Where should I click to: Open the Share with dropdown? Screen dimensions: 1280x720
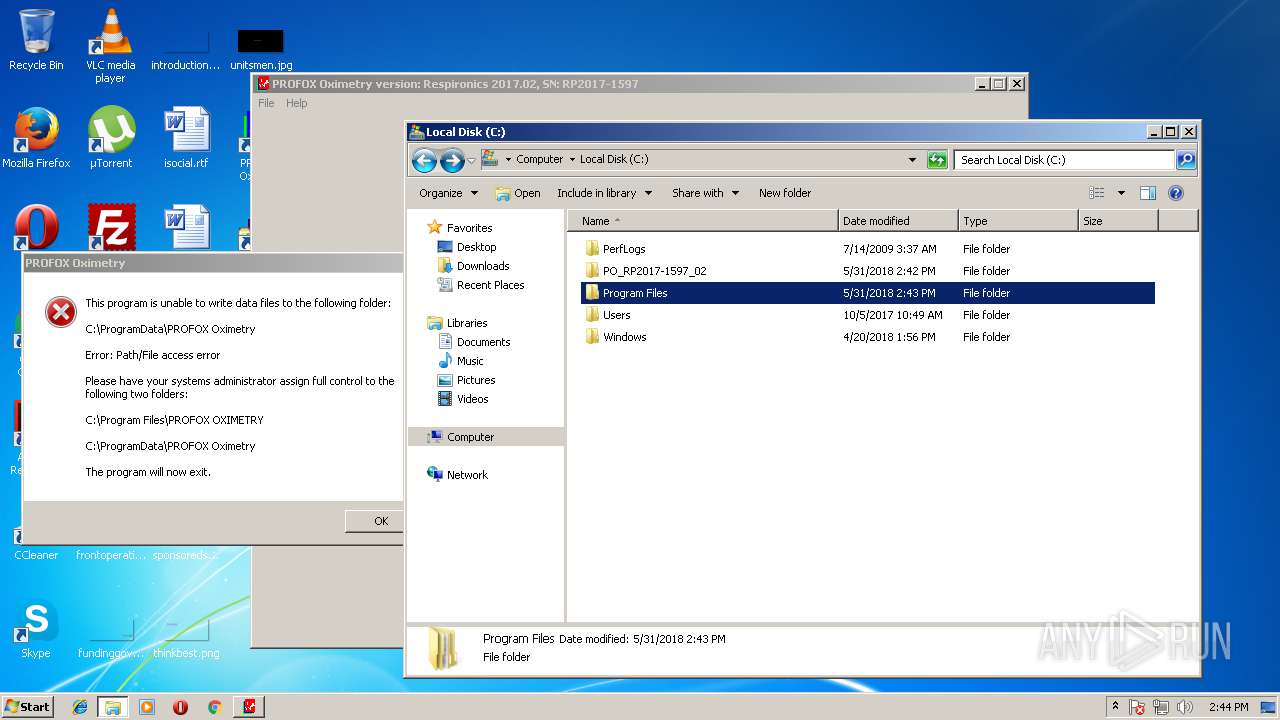pos(705,193)
